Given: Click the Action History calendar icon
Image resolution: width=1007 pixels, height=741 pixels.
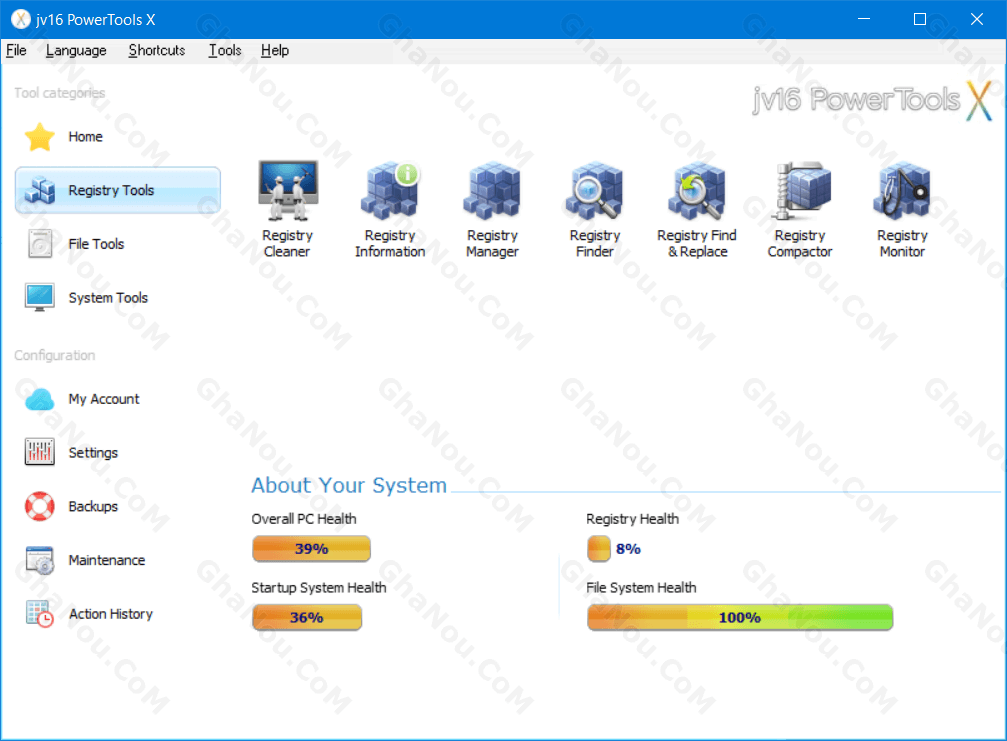Looking at the screenshot, I should (40, 614).
